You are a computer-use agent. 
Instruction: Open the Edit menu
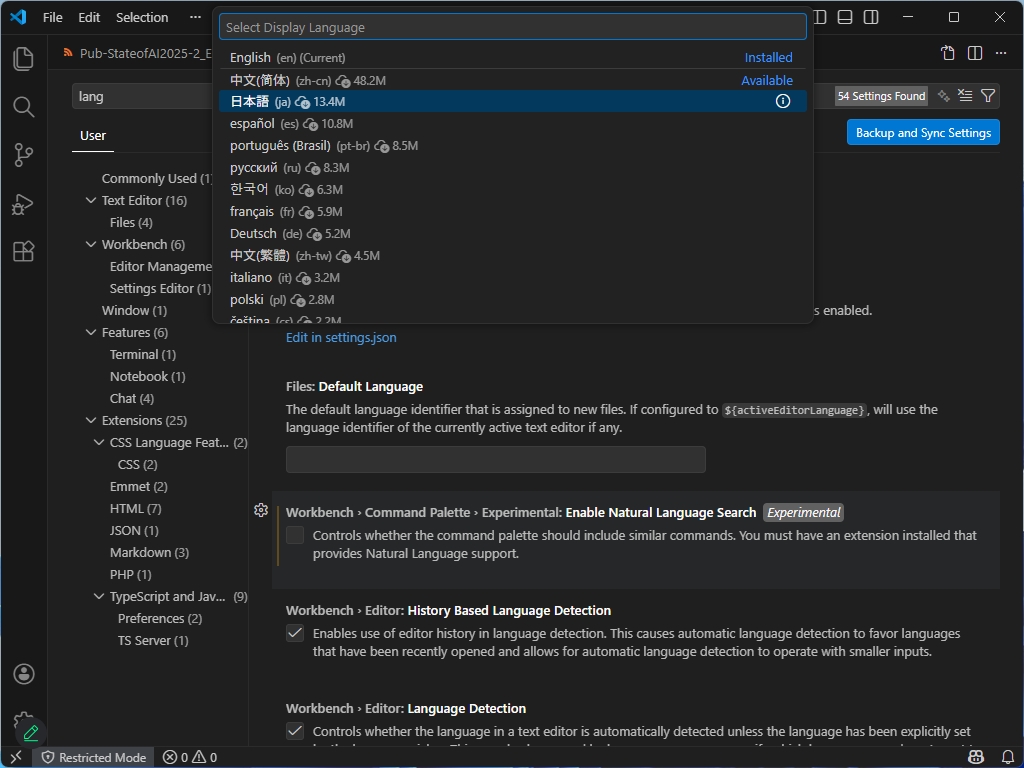(x=88, y=17)
